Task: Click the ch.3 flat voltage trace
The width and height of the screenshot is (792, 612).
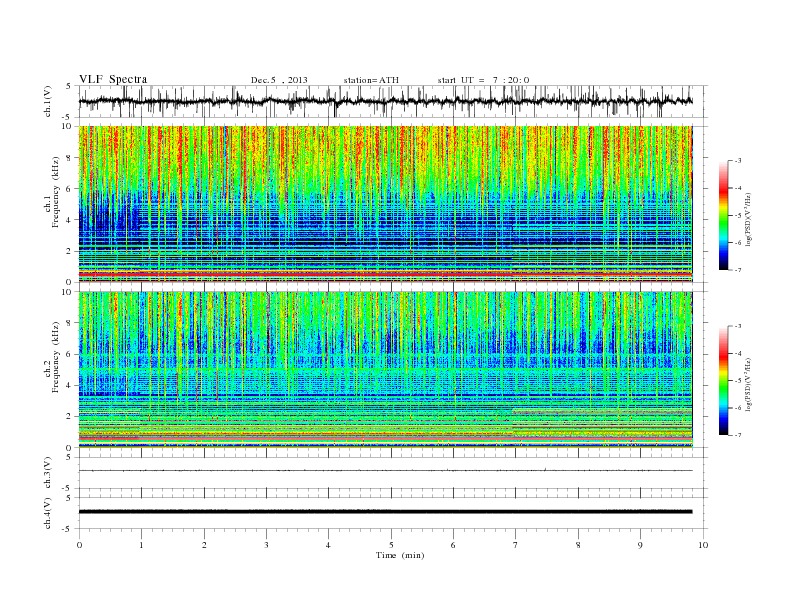Action: (385, 471)
